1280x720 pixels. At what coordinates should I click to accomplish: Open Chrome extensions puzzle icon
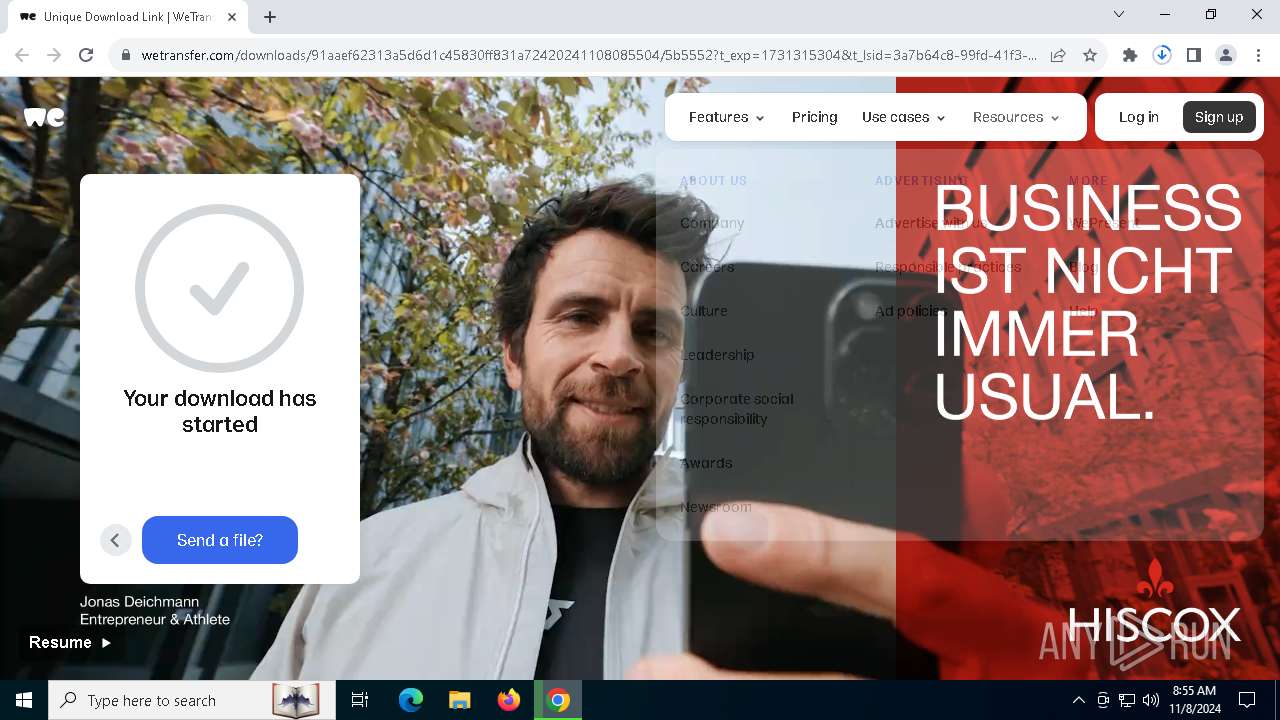pyautogui.click(x=1130, y=56)
